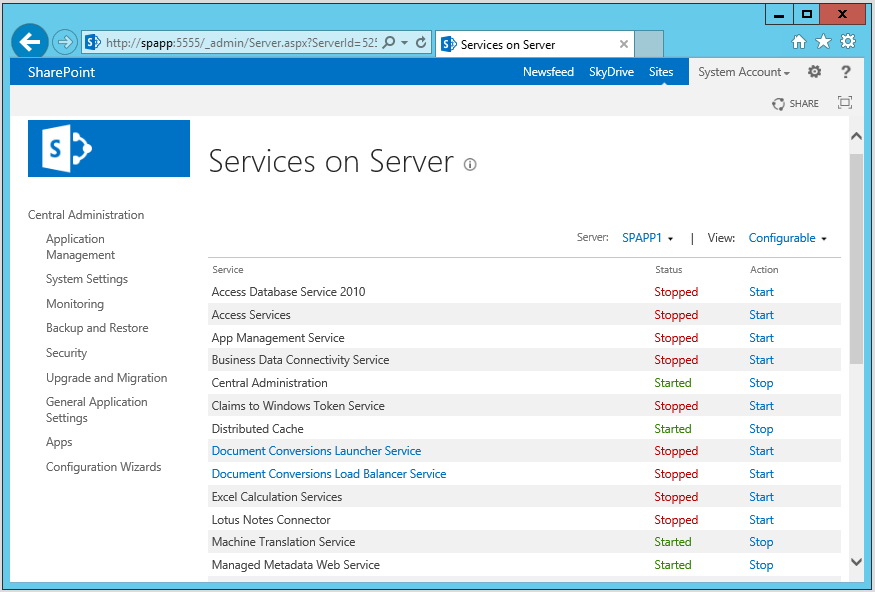Open Monitoring in left navigation
The width and height of the screenshot is (875, 592).
click(x=75, y=304)
